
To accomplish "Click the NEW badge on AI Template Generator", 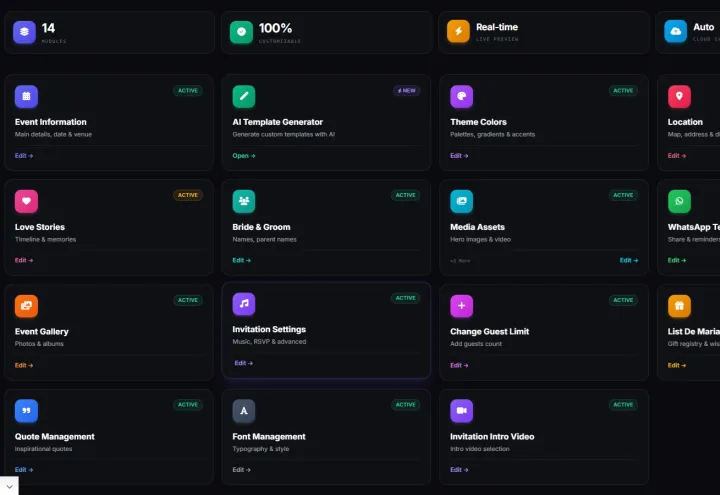I will pos(406,91).
